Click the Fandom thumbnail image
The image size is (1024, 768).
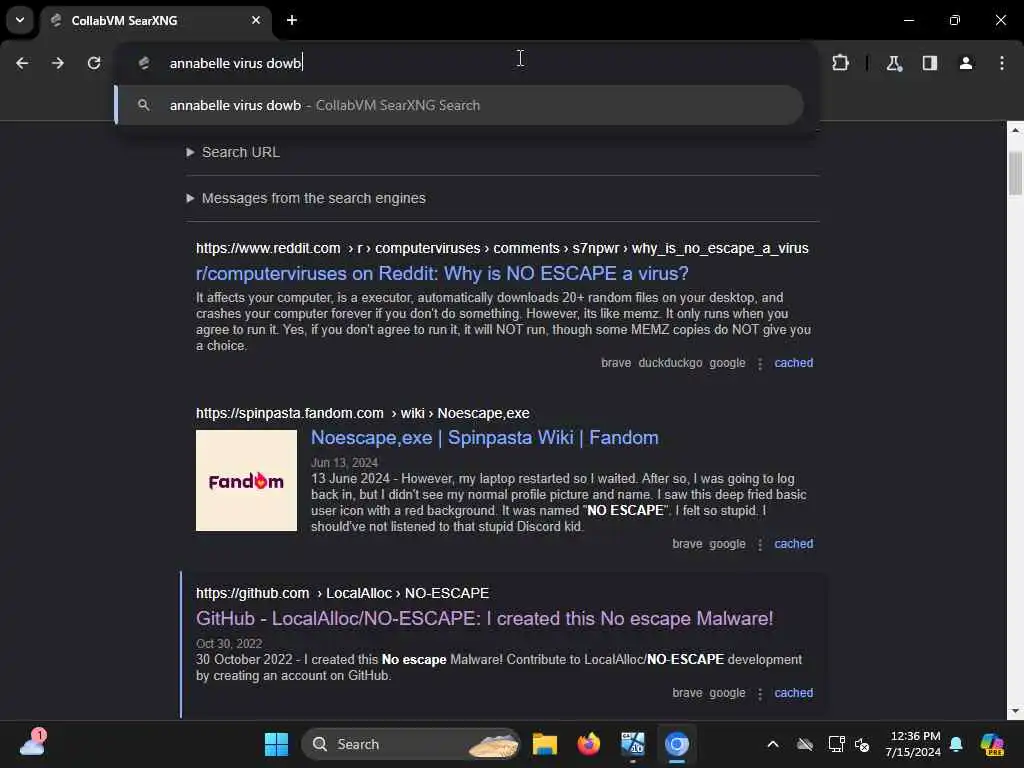[246, 481]
